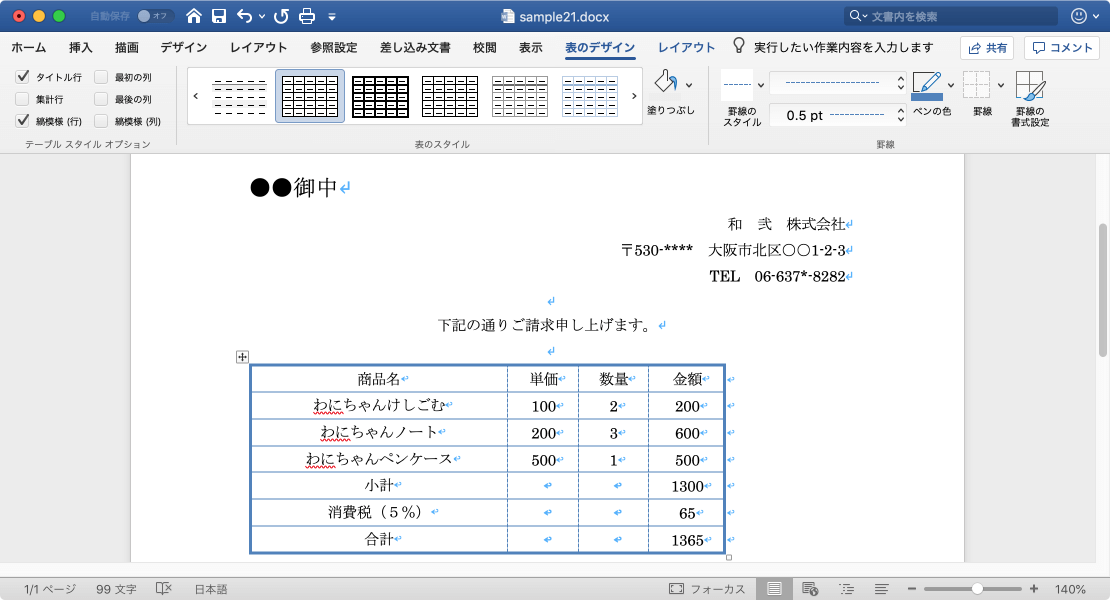Open the quick access toolbar customize arrow
The image size is (1110, 600).
coord(331,17)
